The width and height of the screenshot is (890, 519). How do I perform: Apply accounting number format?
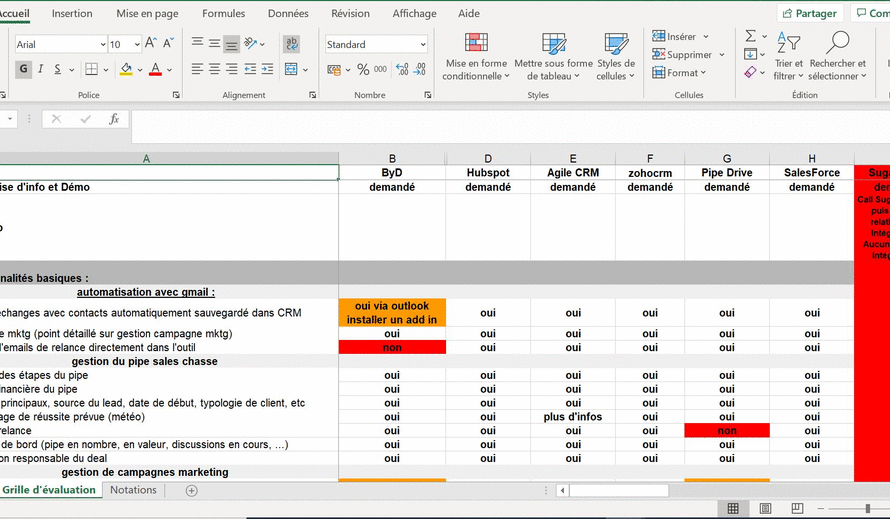click(x=334, y=69)
